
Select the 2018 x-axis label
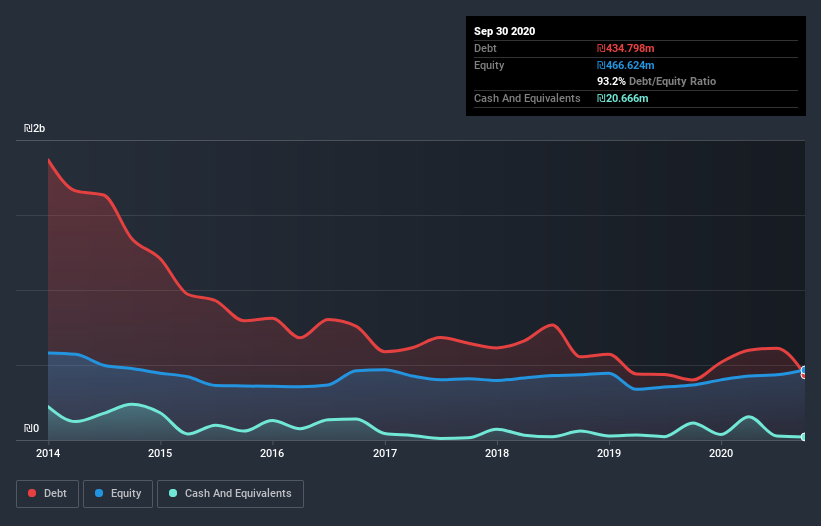pos(497,453)
